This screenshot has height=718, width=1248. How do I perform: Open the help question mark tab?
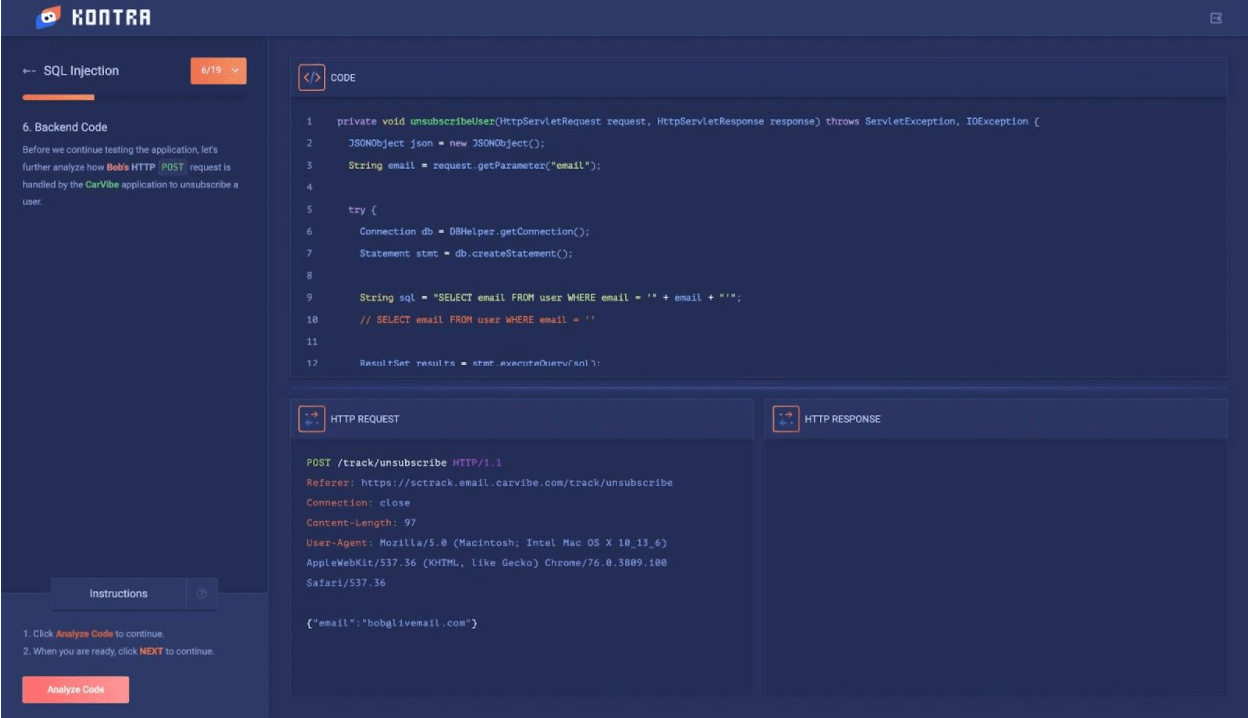tap(202, 594)
